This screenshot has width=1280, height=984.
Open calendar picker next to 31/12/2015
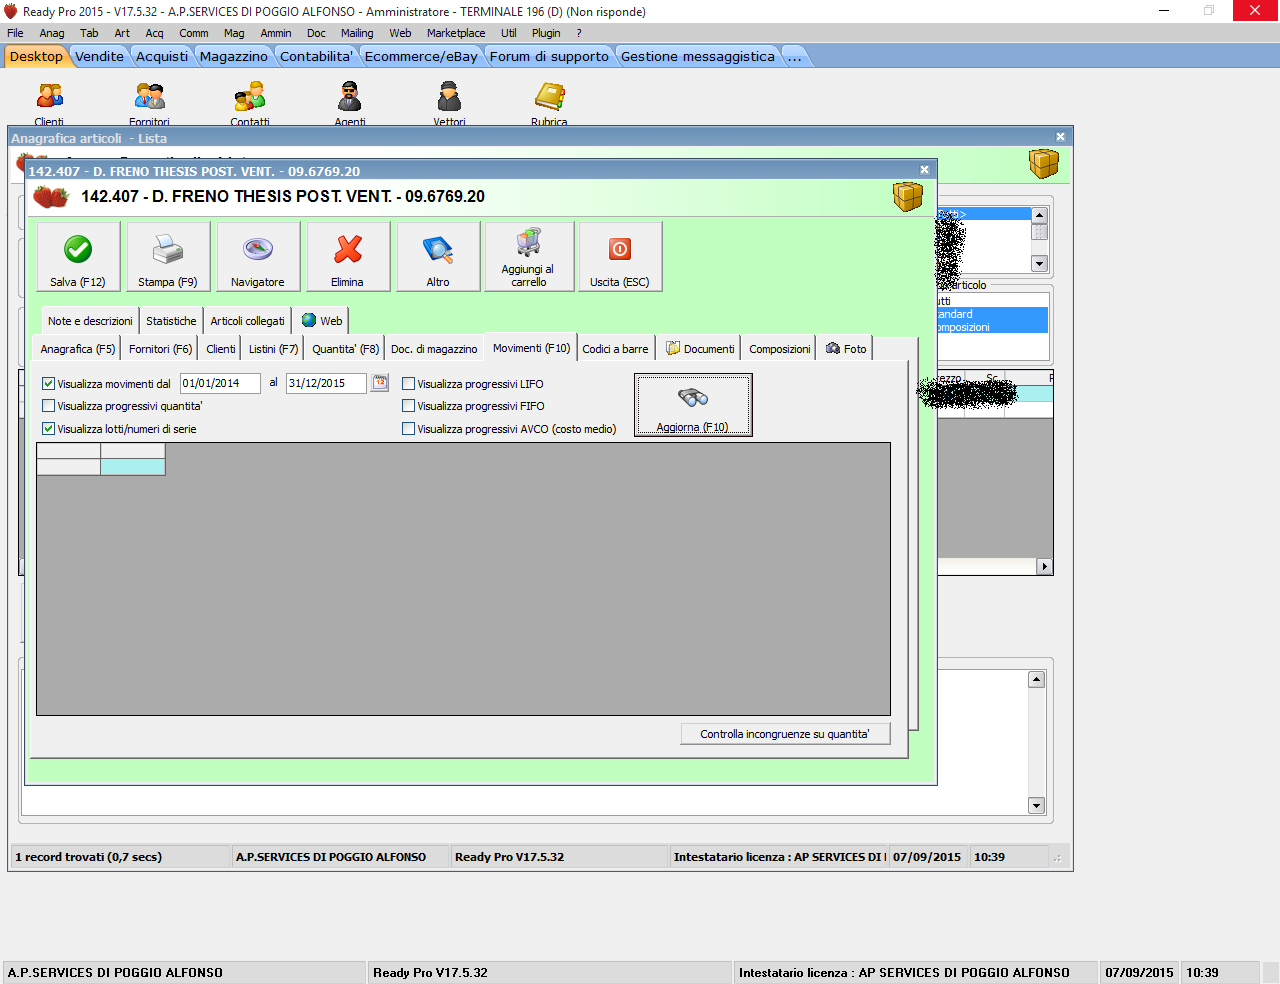(380, 383)
